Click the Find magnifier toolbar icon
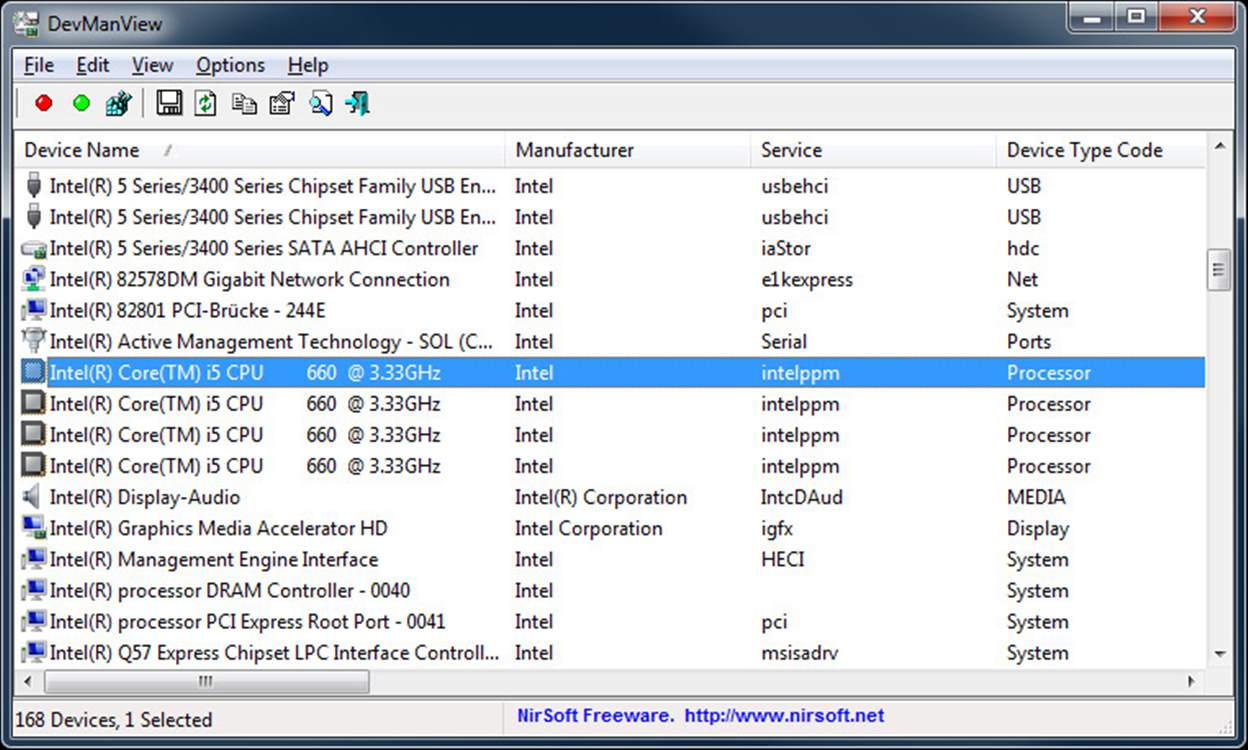Viewport: 1248px width, 750px height. pyautogui.click(x=320, y=103)
